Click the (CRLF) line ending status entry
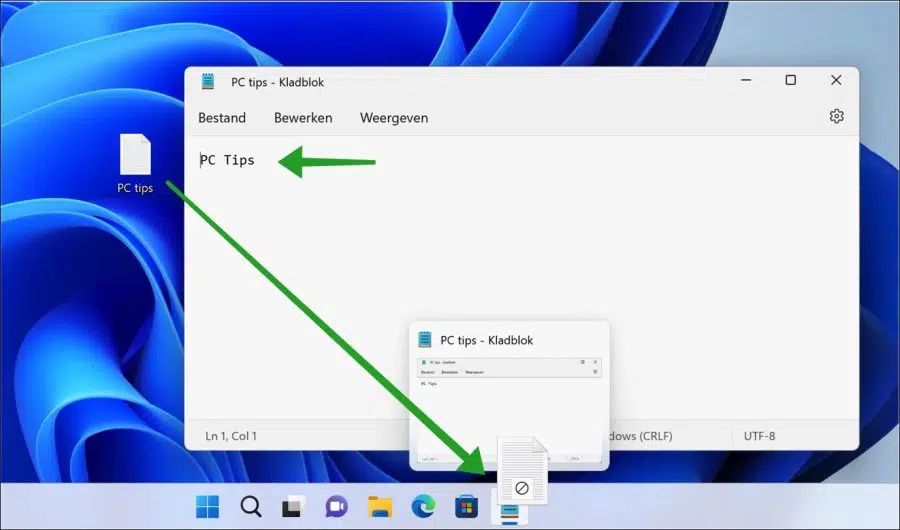 tap(641, 436)
